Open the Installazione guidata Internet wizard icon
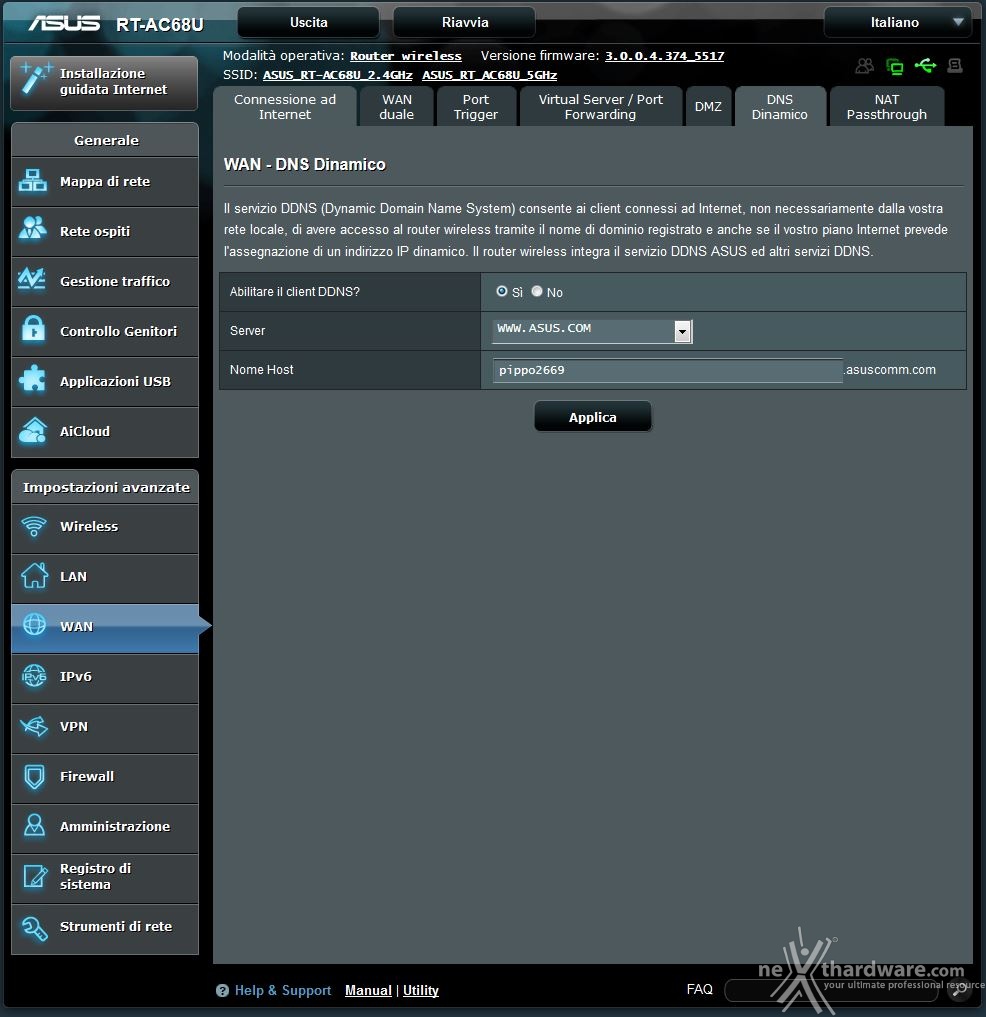 (35, 79)
